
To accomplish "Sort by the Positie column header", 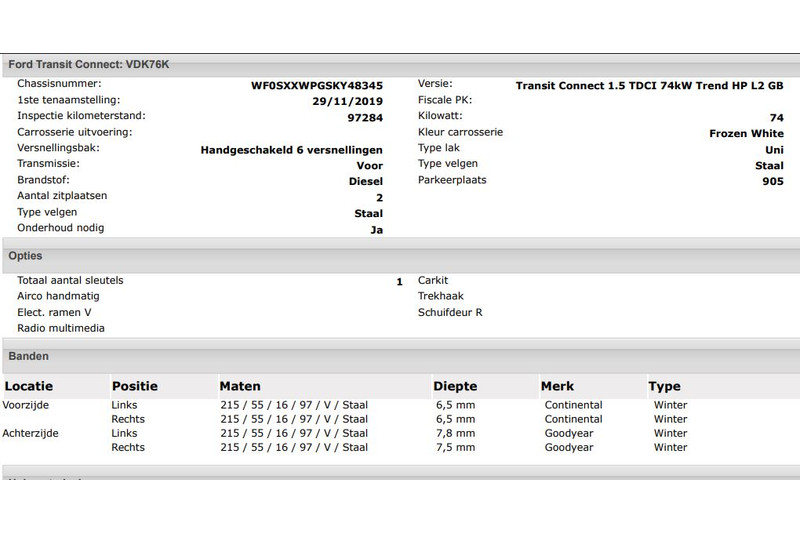I will point(135,386).
